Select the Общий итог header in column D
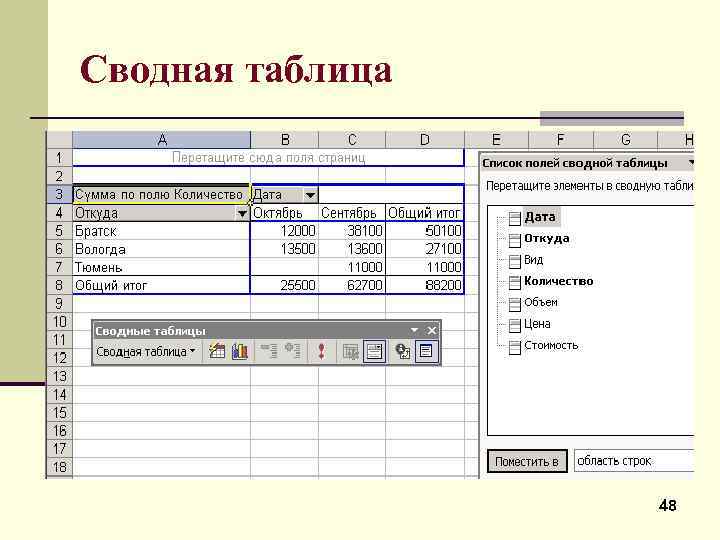Viewport: 720px width, 540px height. [425, 213]
